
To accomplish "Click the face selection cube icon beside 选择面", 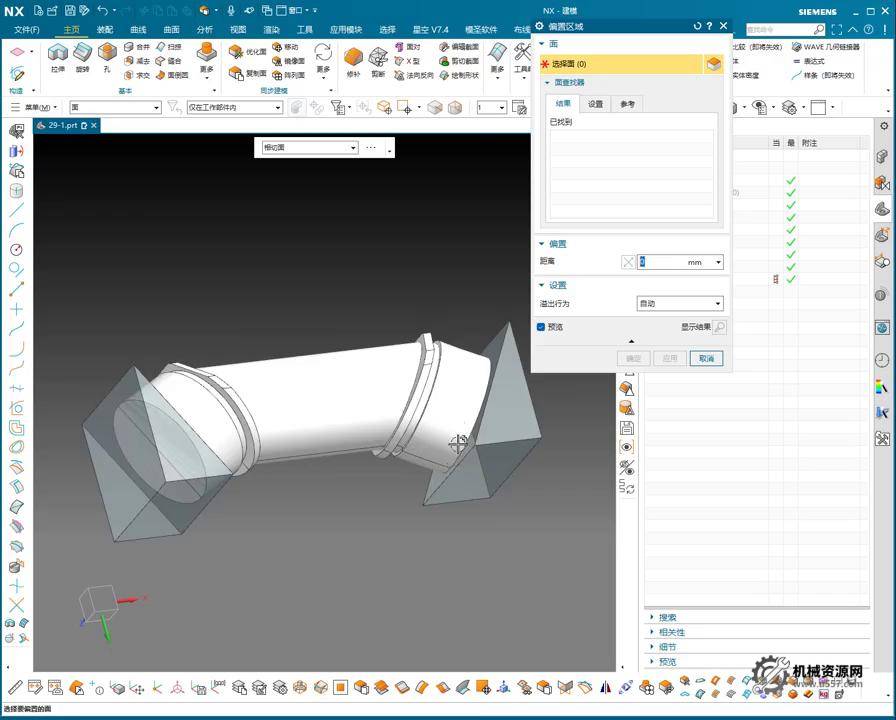I will tap(713, 64).
